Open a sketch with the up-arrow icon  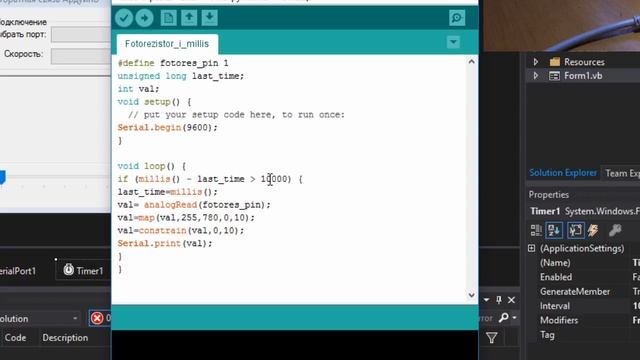189,18
